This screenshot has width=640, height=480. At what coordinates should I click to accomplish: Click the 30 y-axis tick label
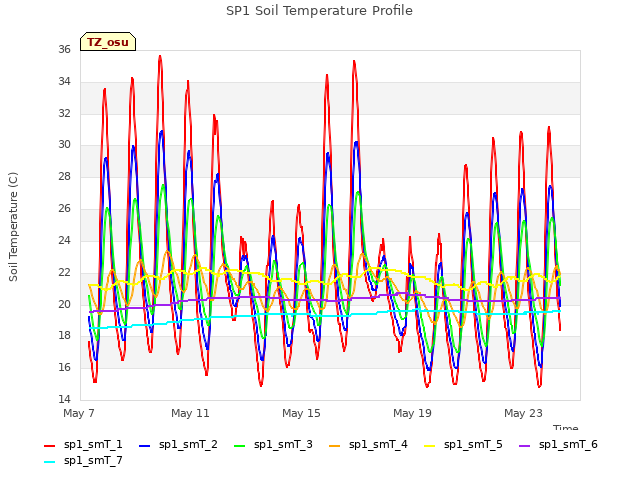(x=64, y=144)
